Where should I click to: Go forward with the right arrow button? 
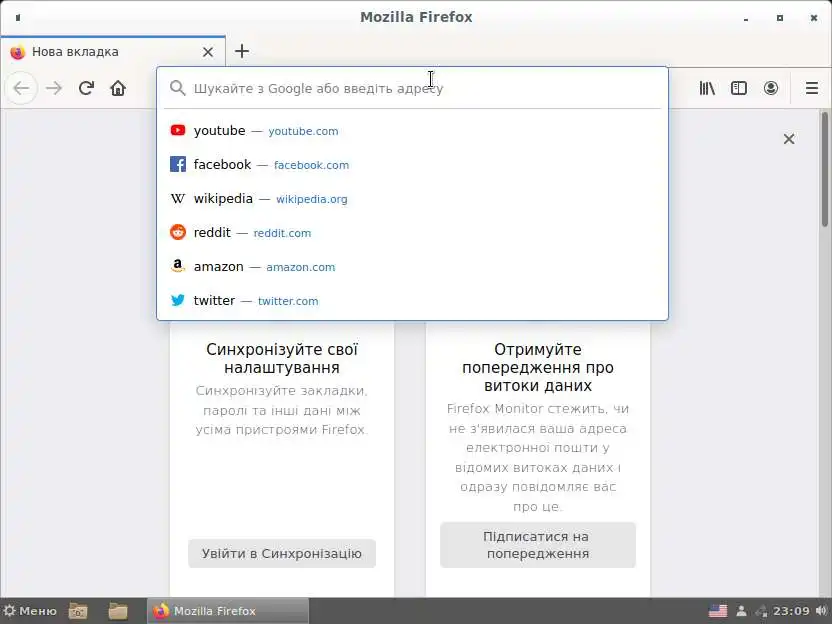tap(54, 88)
